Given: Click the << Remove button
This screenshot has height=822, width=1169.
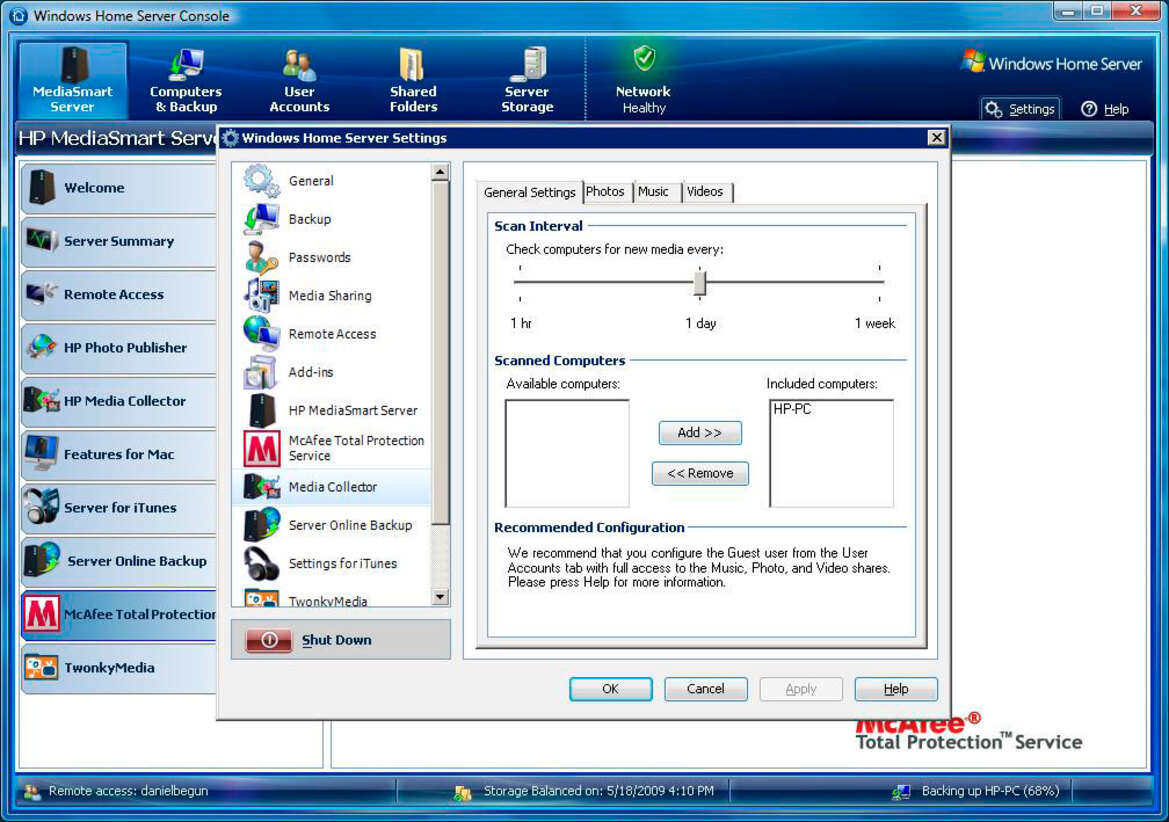Looking at the screenshot, I should click(700, 473).
